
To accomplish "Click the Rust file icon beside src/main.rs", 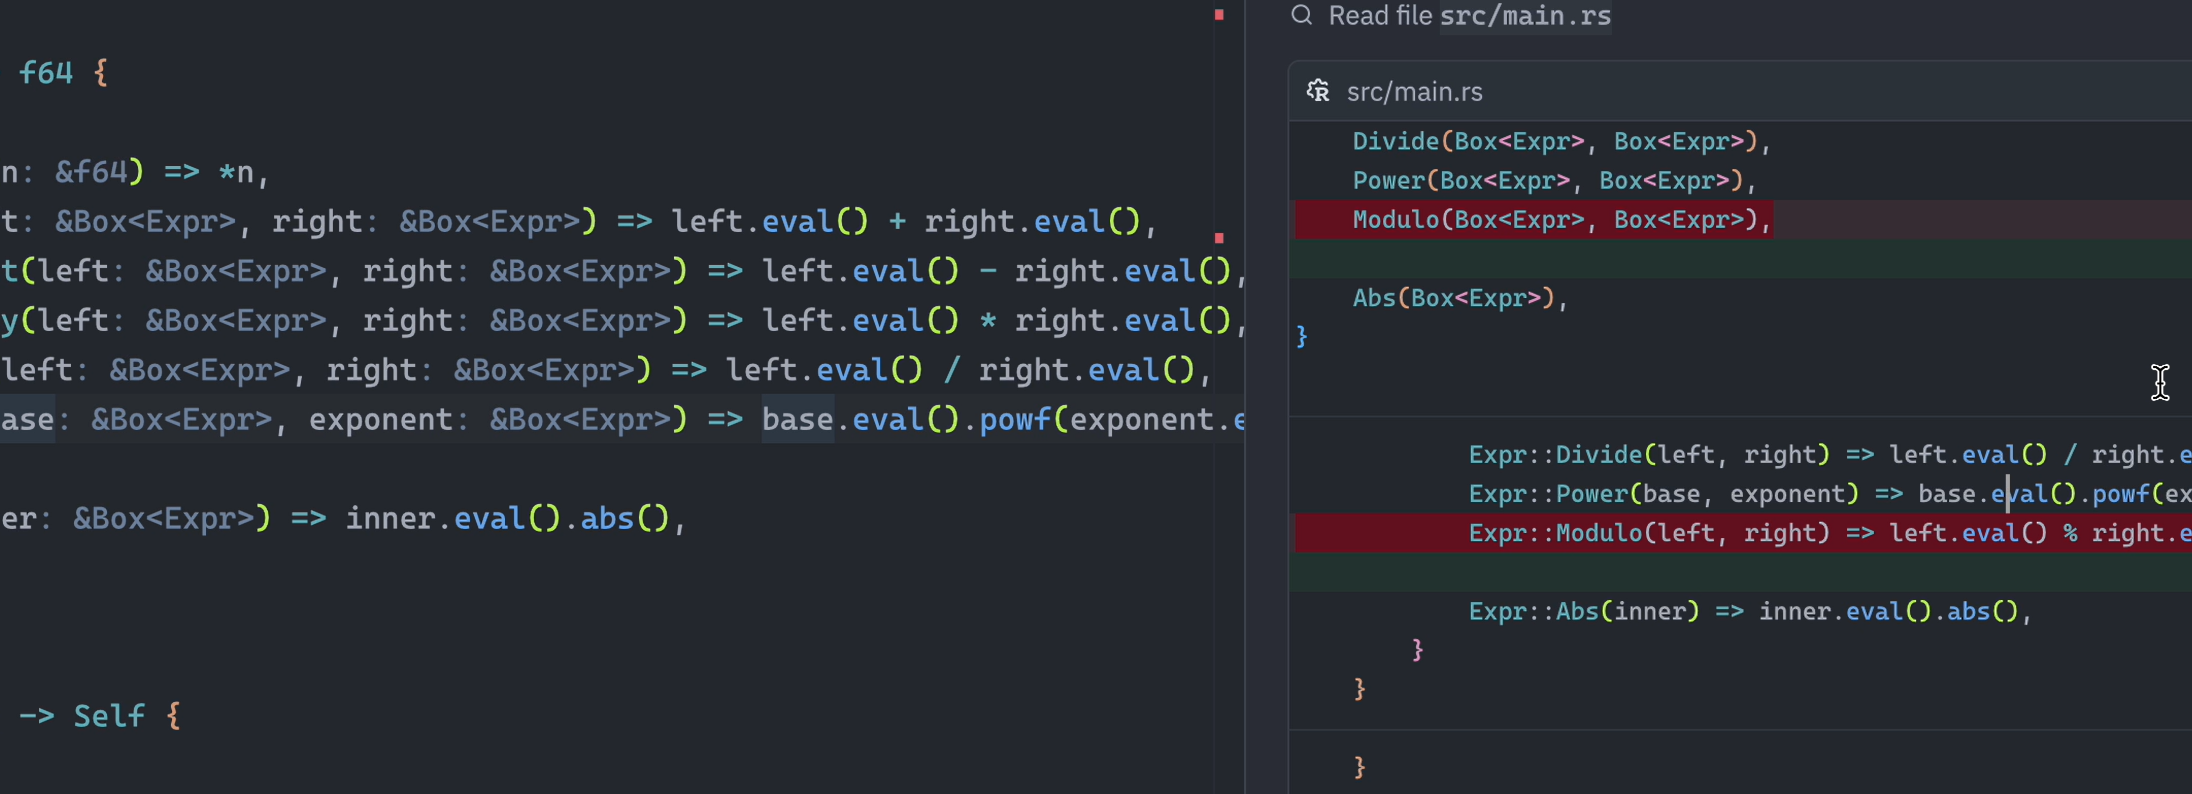I will 1318,91.
